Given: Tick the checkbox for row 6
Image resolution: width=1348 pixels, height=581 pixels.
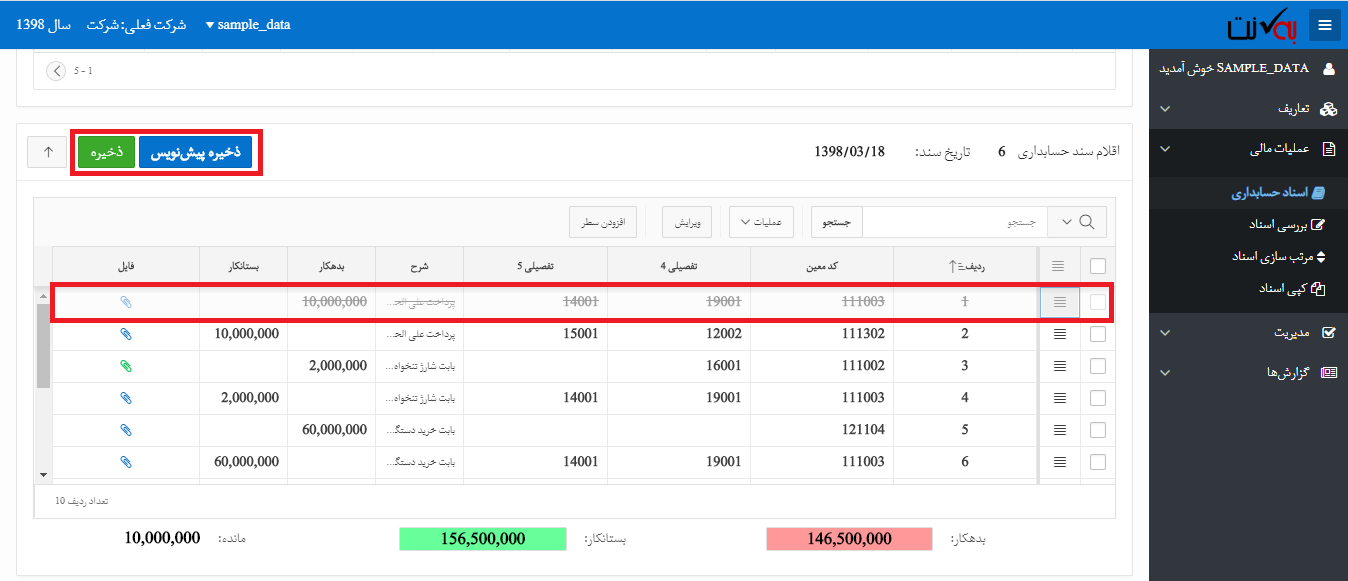Looking at the screenshot, I should 1098,462.
